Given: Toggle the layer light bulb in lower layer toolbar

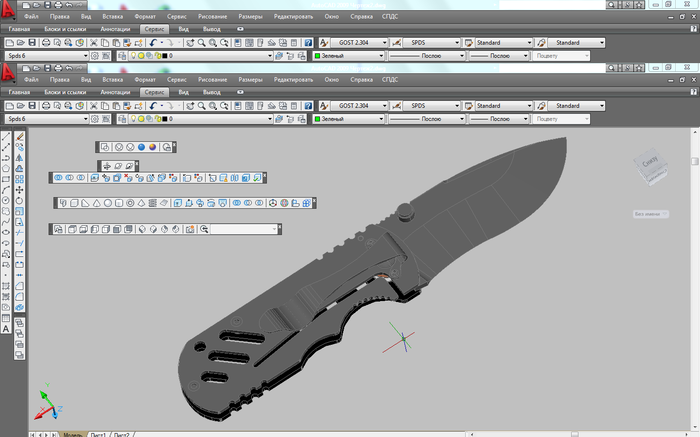Looking at the screenshot, I should pos(133,119).
